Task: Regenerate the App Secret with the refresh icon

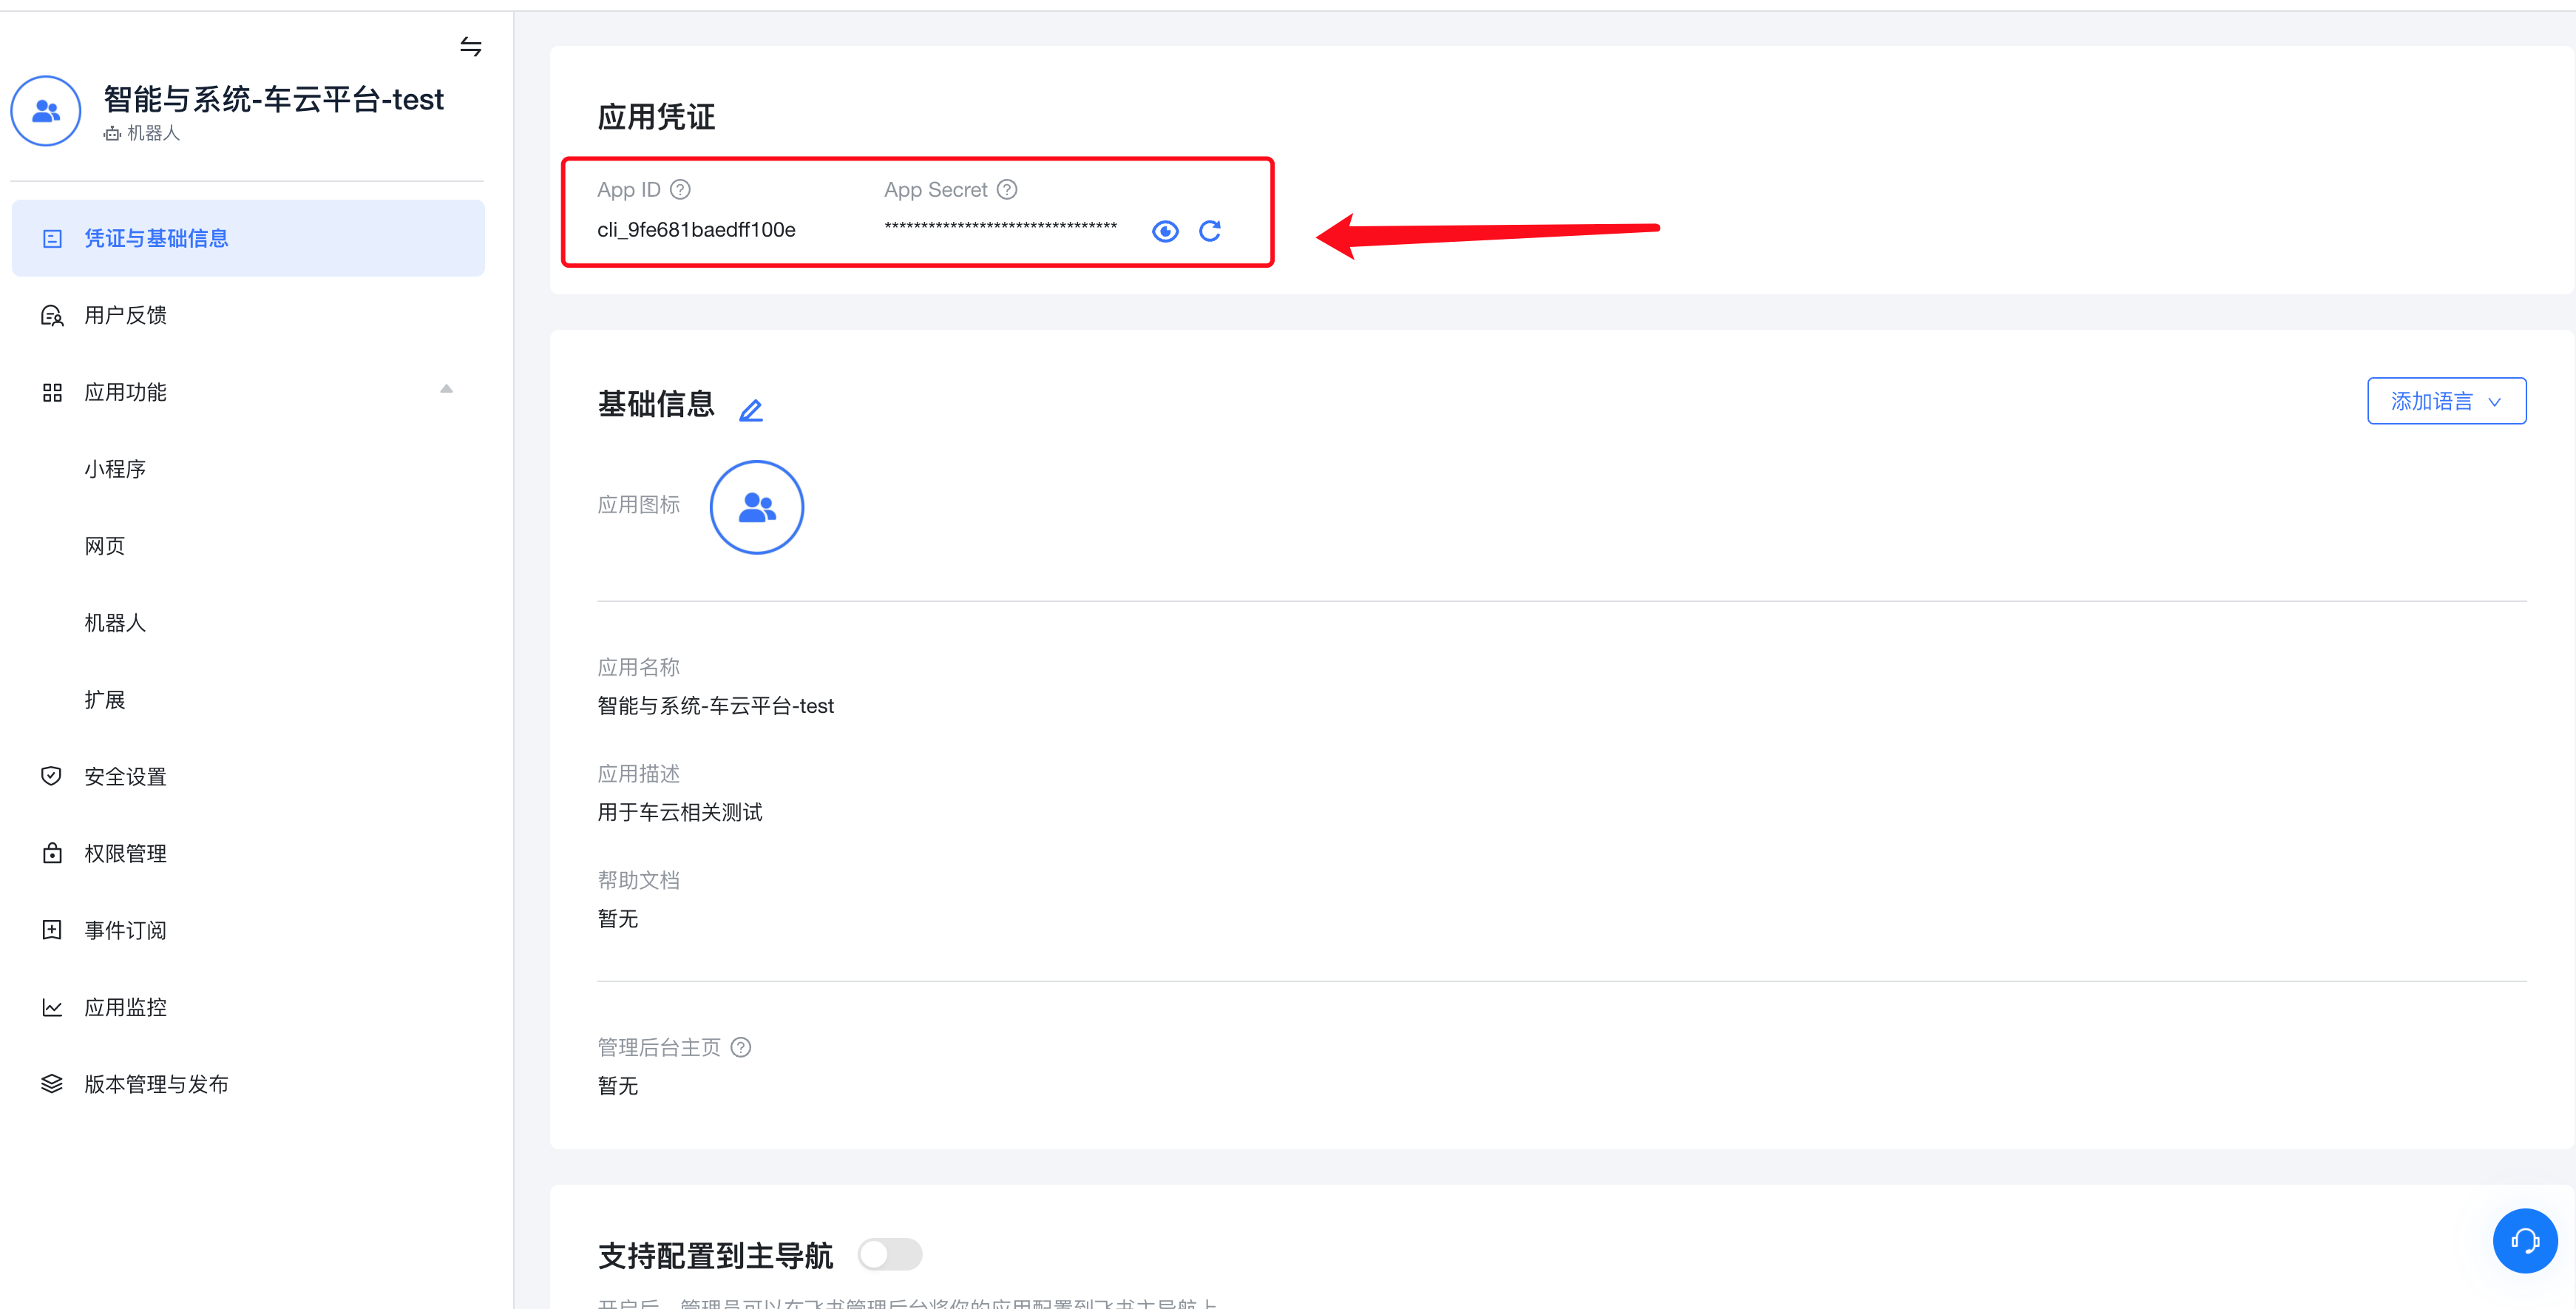Action: (1211, 231)
